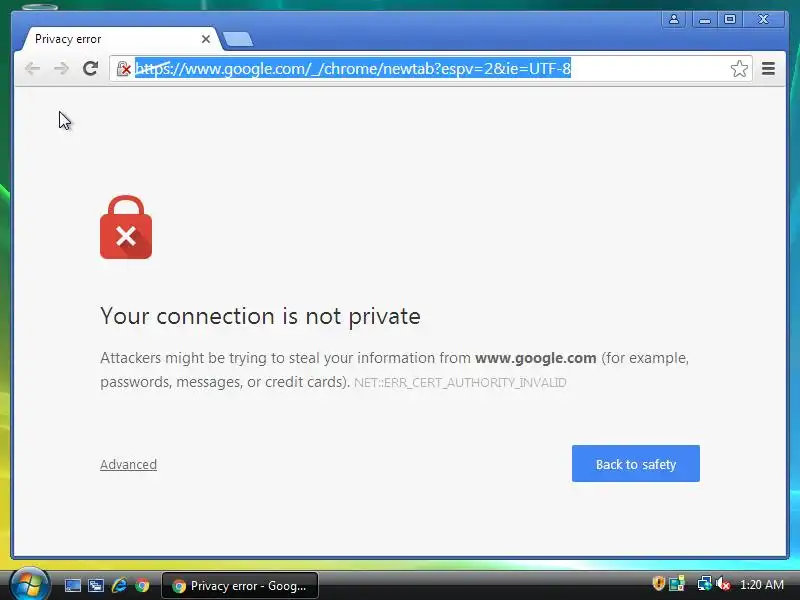Click Show Desktop in quick launch
The width and height of the screenshot is (800, 600).
point(72,585)
